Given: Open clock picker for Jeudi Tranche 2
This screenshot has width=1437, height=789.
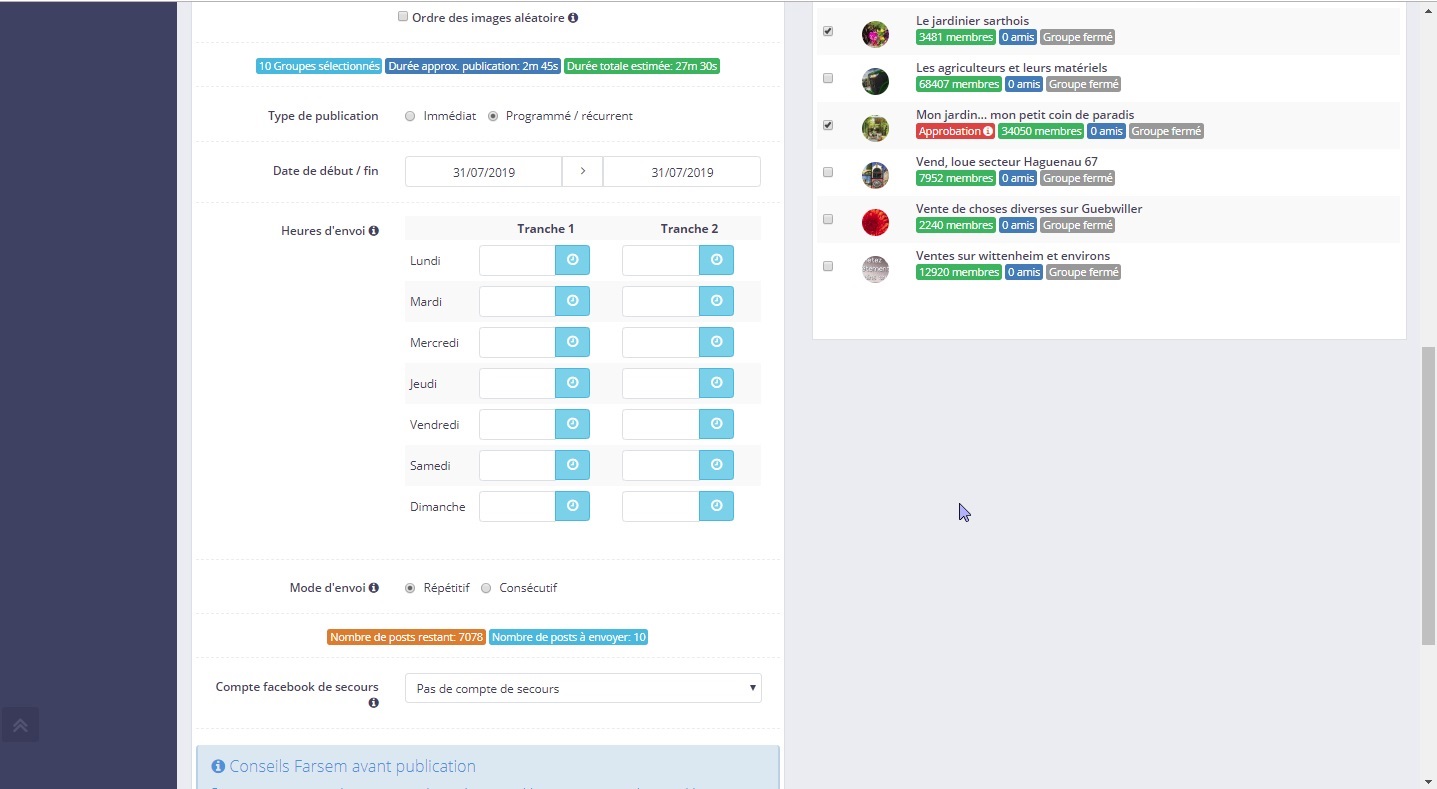Looking at the screenshot, I should (716, 383).
